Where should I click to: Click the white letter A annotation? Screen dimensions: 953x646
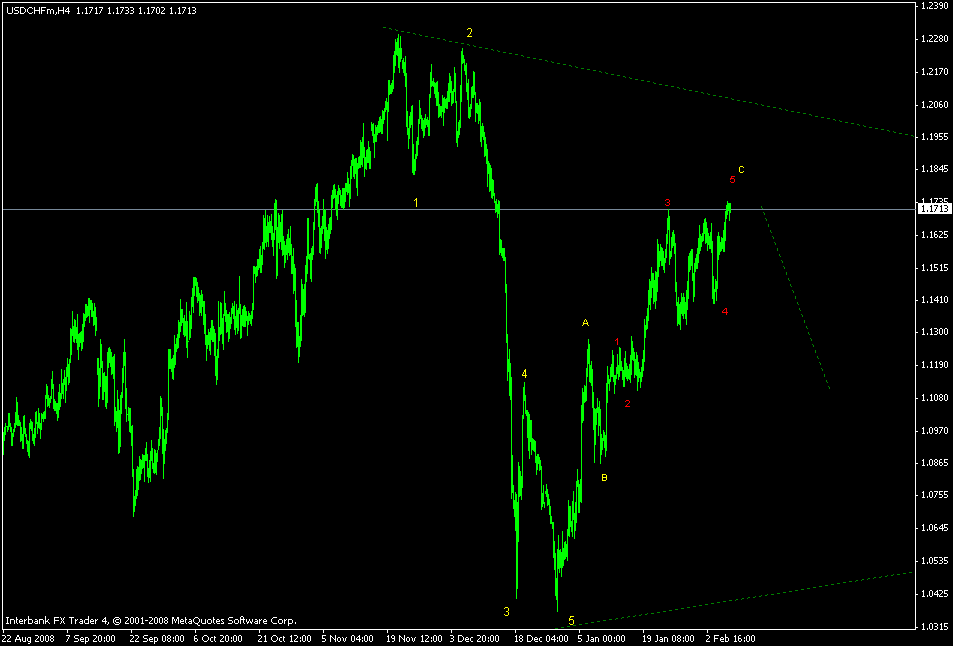(585, 323)
